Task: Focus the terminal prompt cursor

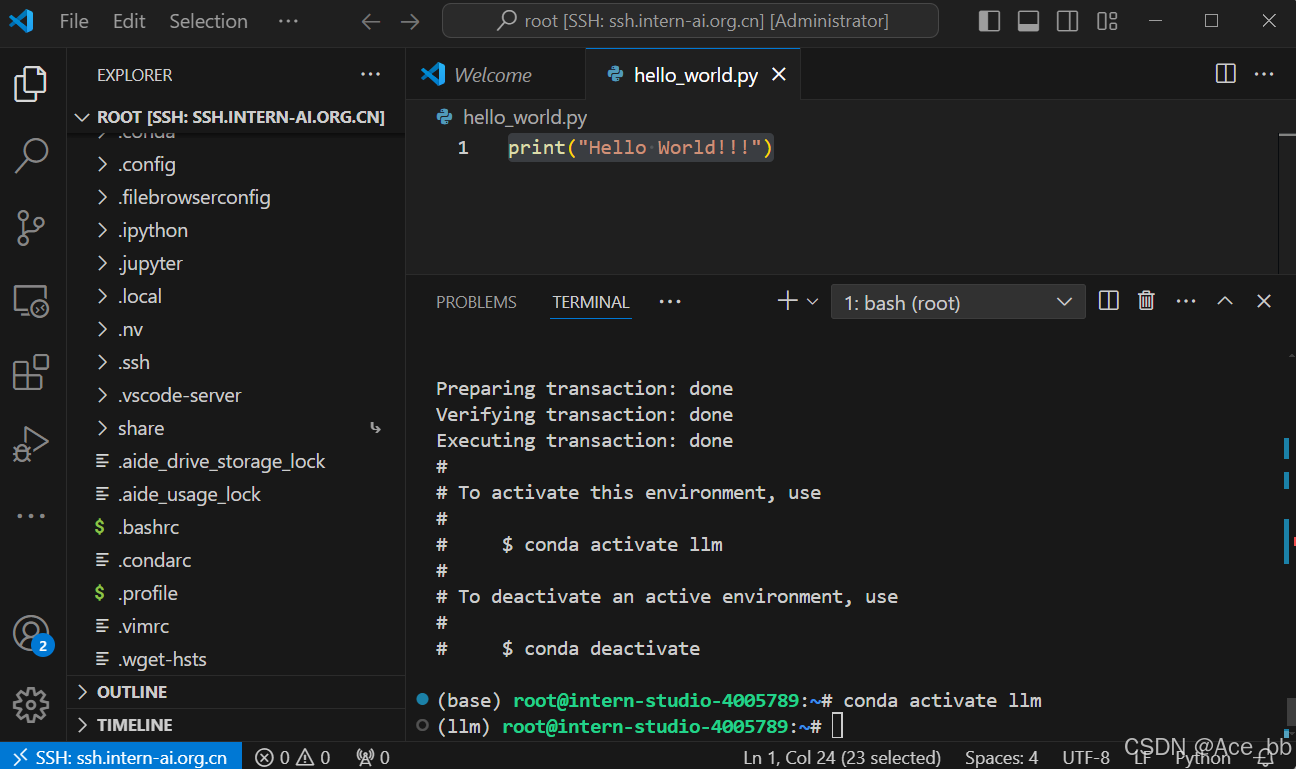Action: pyautogui.click(x=837, y=726)
